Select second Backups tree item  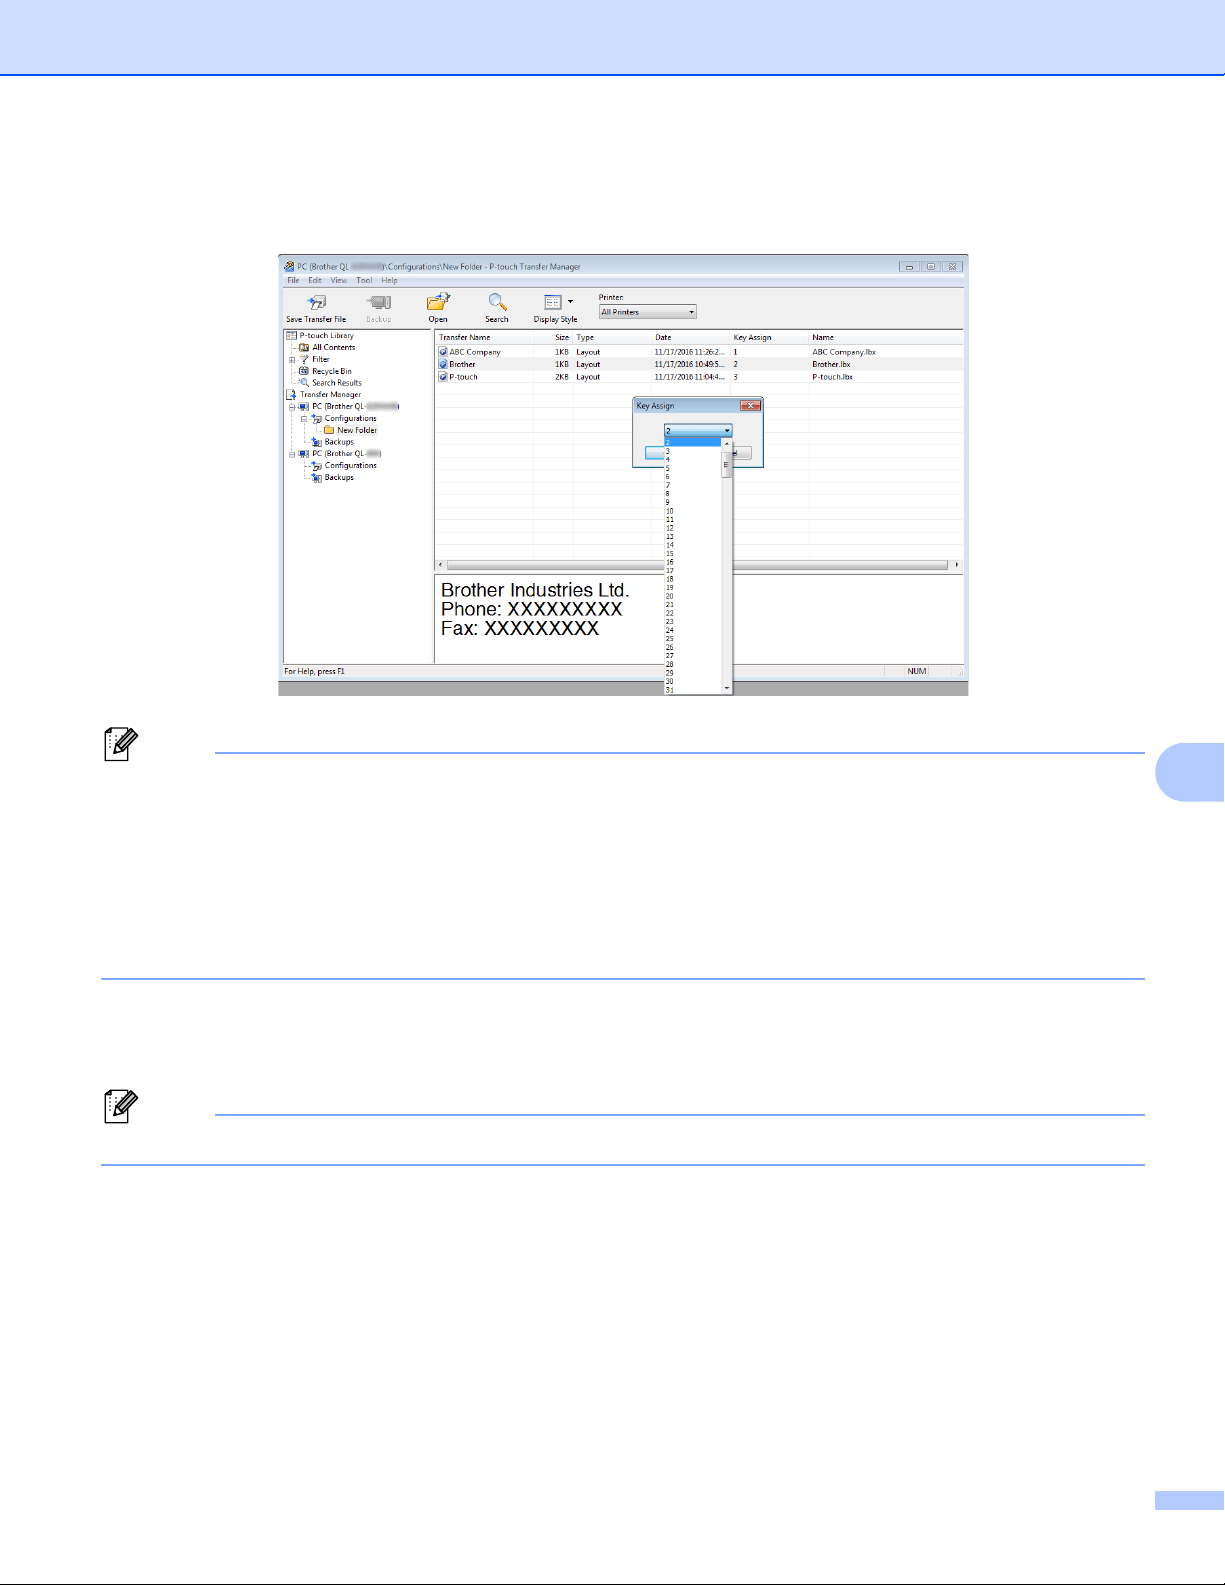point(339,478)
